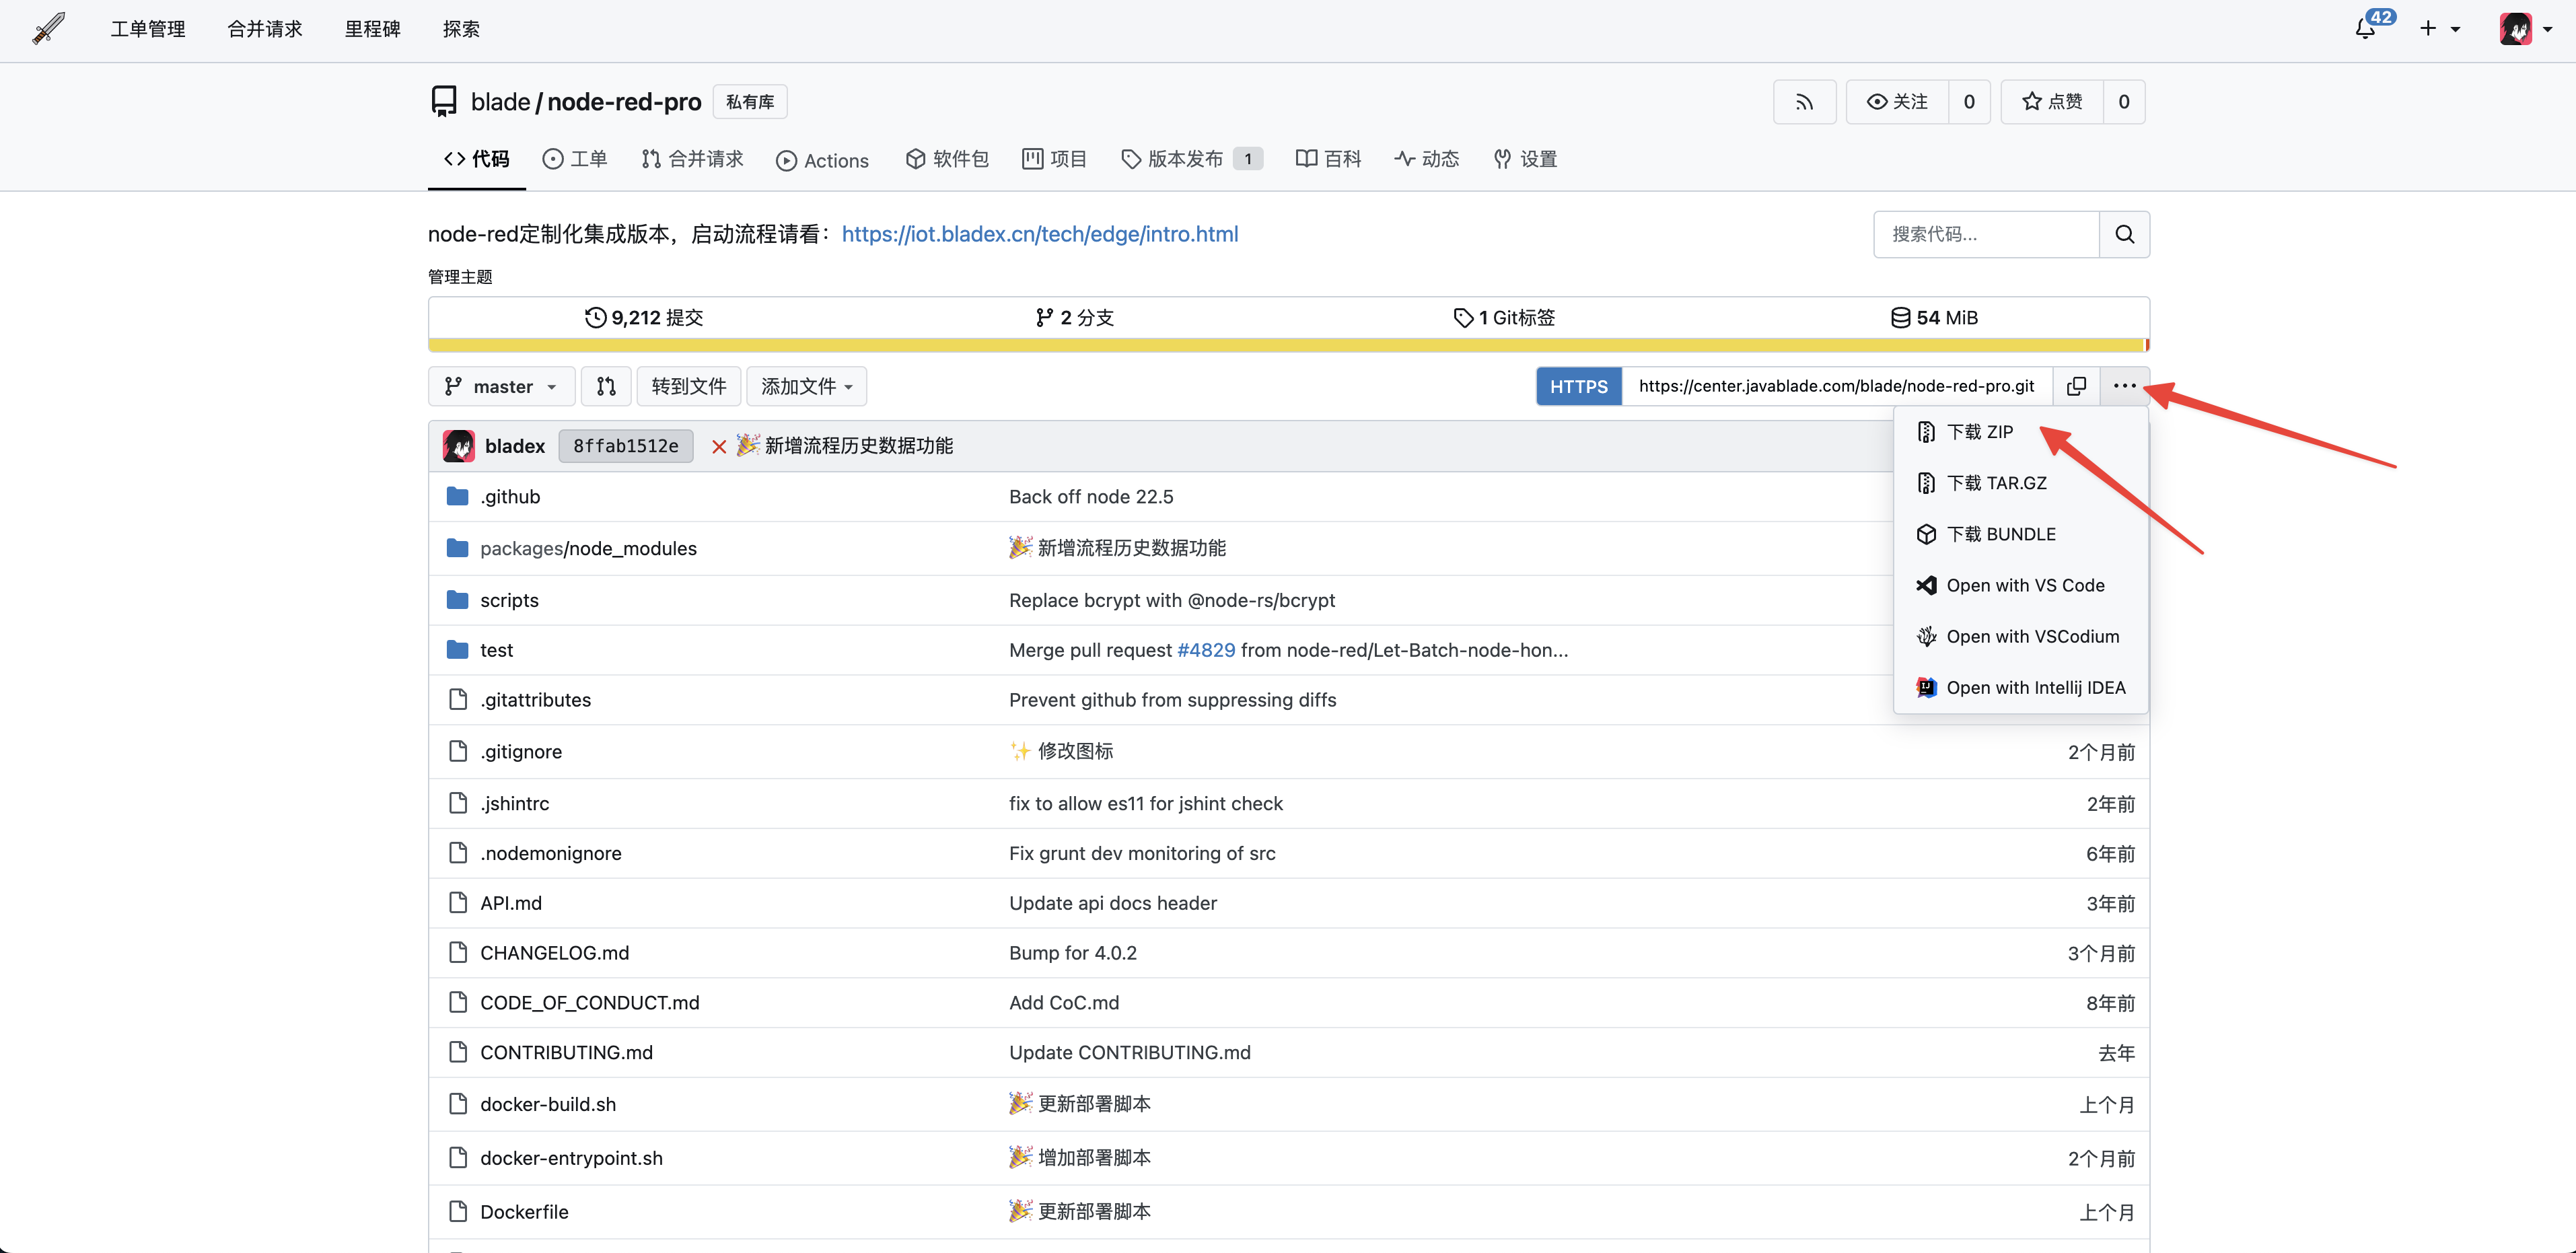This screenshot has height=1253, width=2576.
Task: Open the .gitignore file
Action: click(x=521, y=752)
